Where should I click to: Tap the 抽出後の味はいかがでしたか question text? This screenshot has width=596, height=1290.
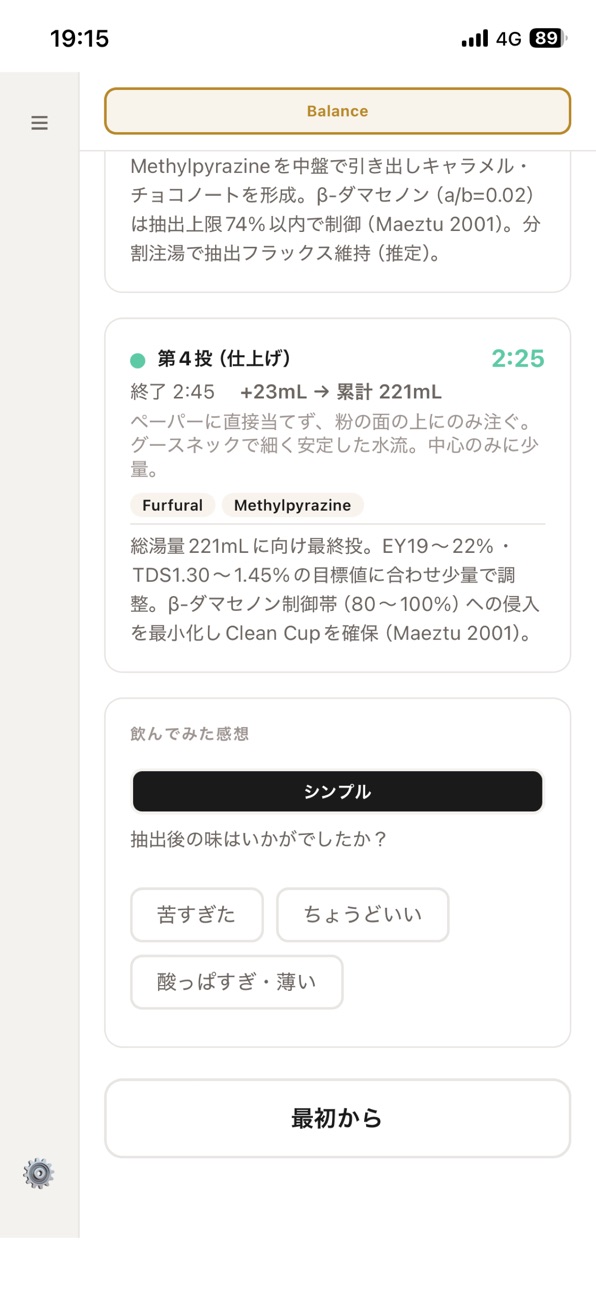pos(259,839)
